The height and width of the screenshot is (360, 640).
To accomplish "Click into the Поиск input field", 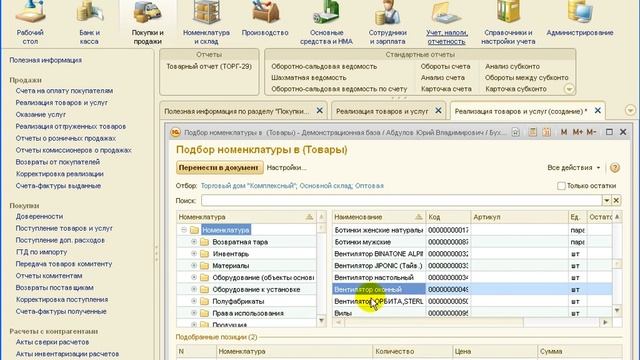I will (401, 200).
